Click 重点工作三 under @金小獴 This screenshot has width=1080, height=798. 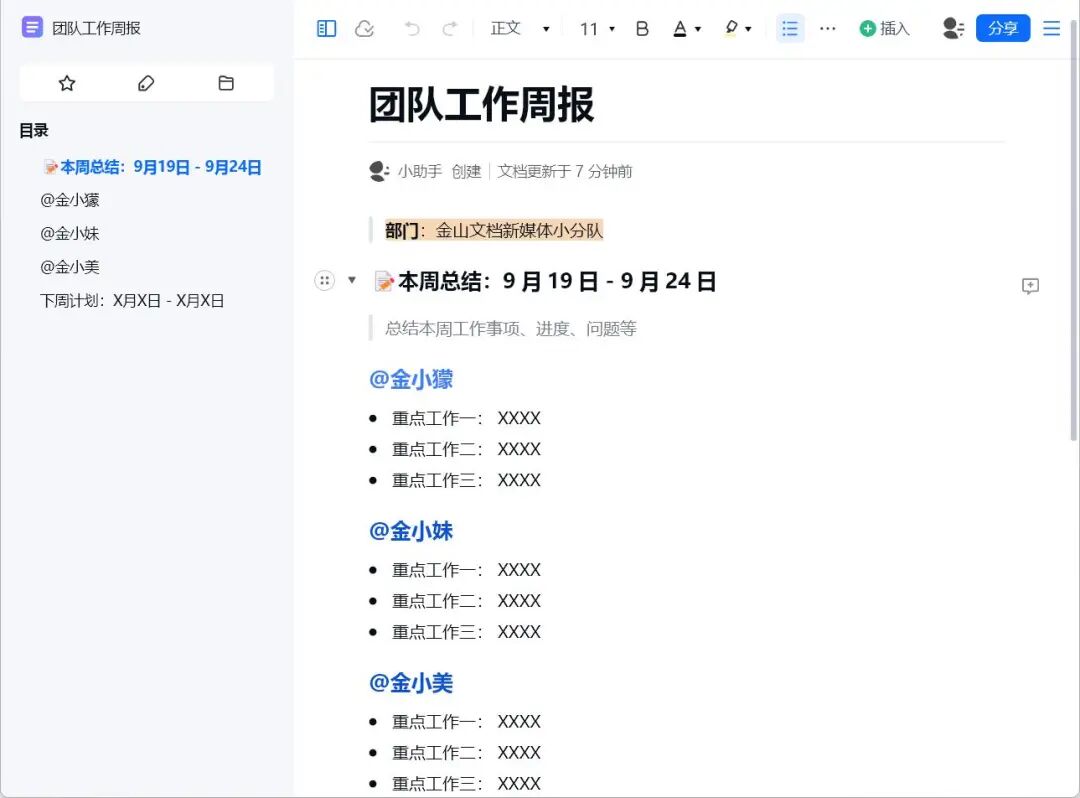pos(466,481)
